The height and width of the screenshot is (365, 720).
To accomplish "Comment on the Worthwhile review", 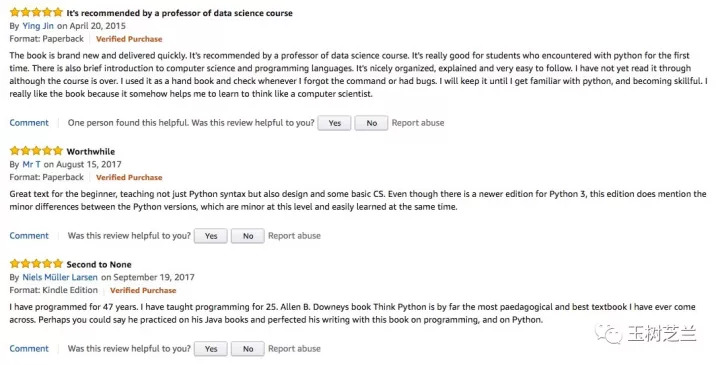I will [29, 236].
